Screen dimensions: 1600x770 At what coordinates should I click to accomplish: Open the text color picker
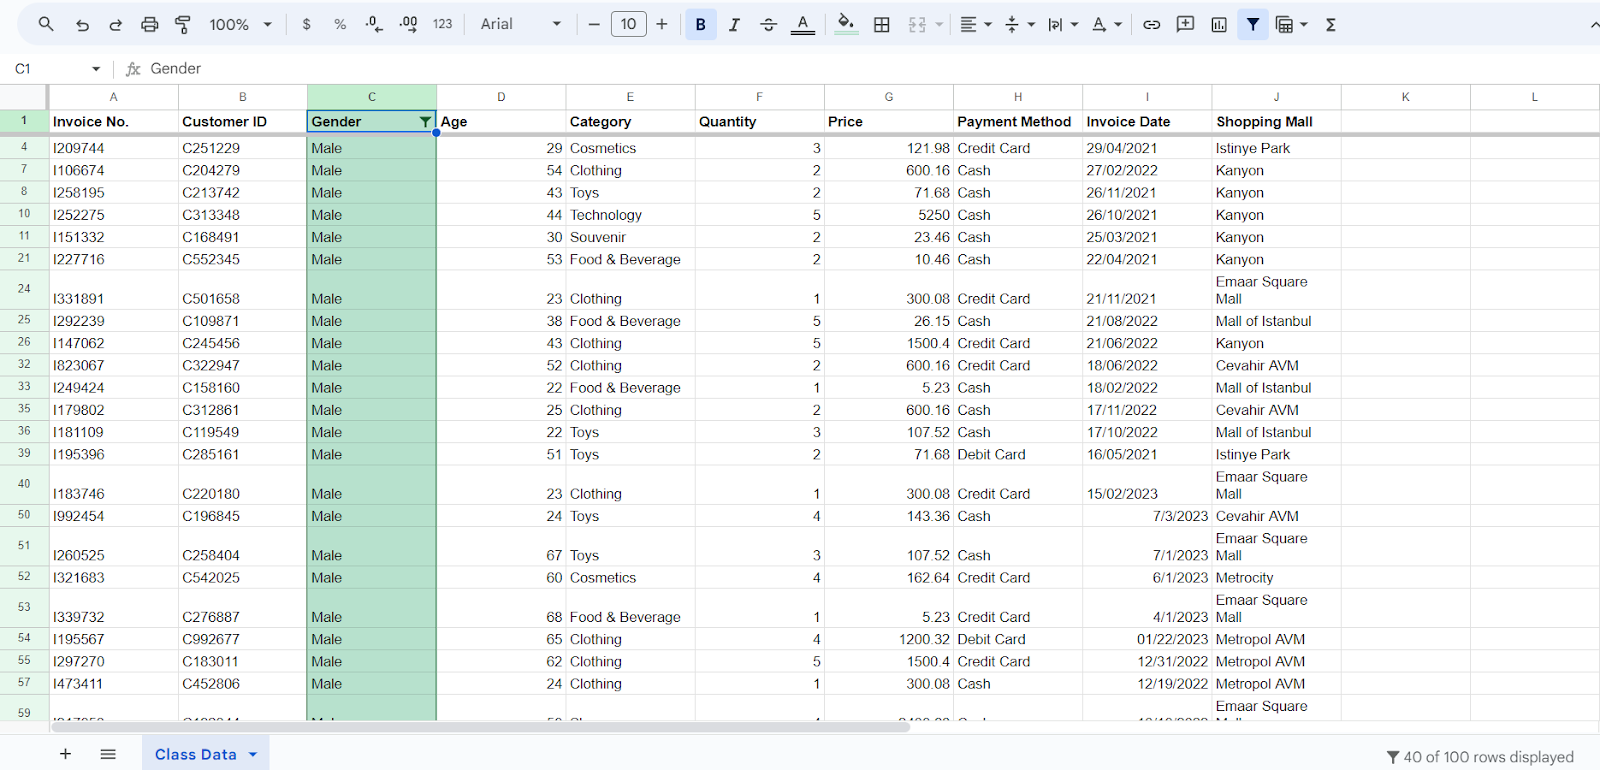802,24
